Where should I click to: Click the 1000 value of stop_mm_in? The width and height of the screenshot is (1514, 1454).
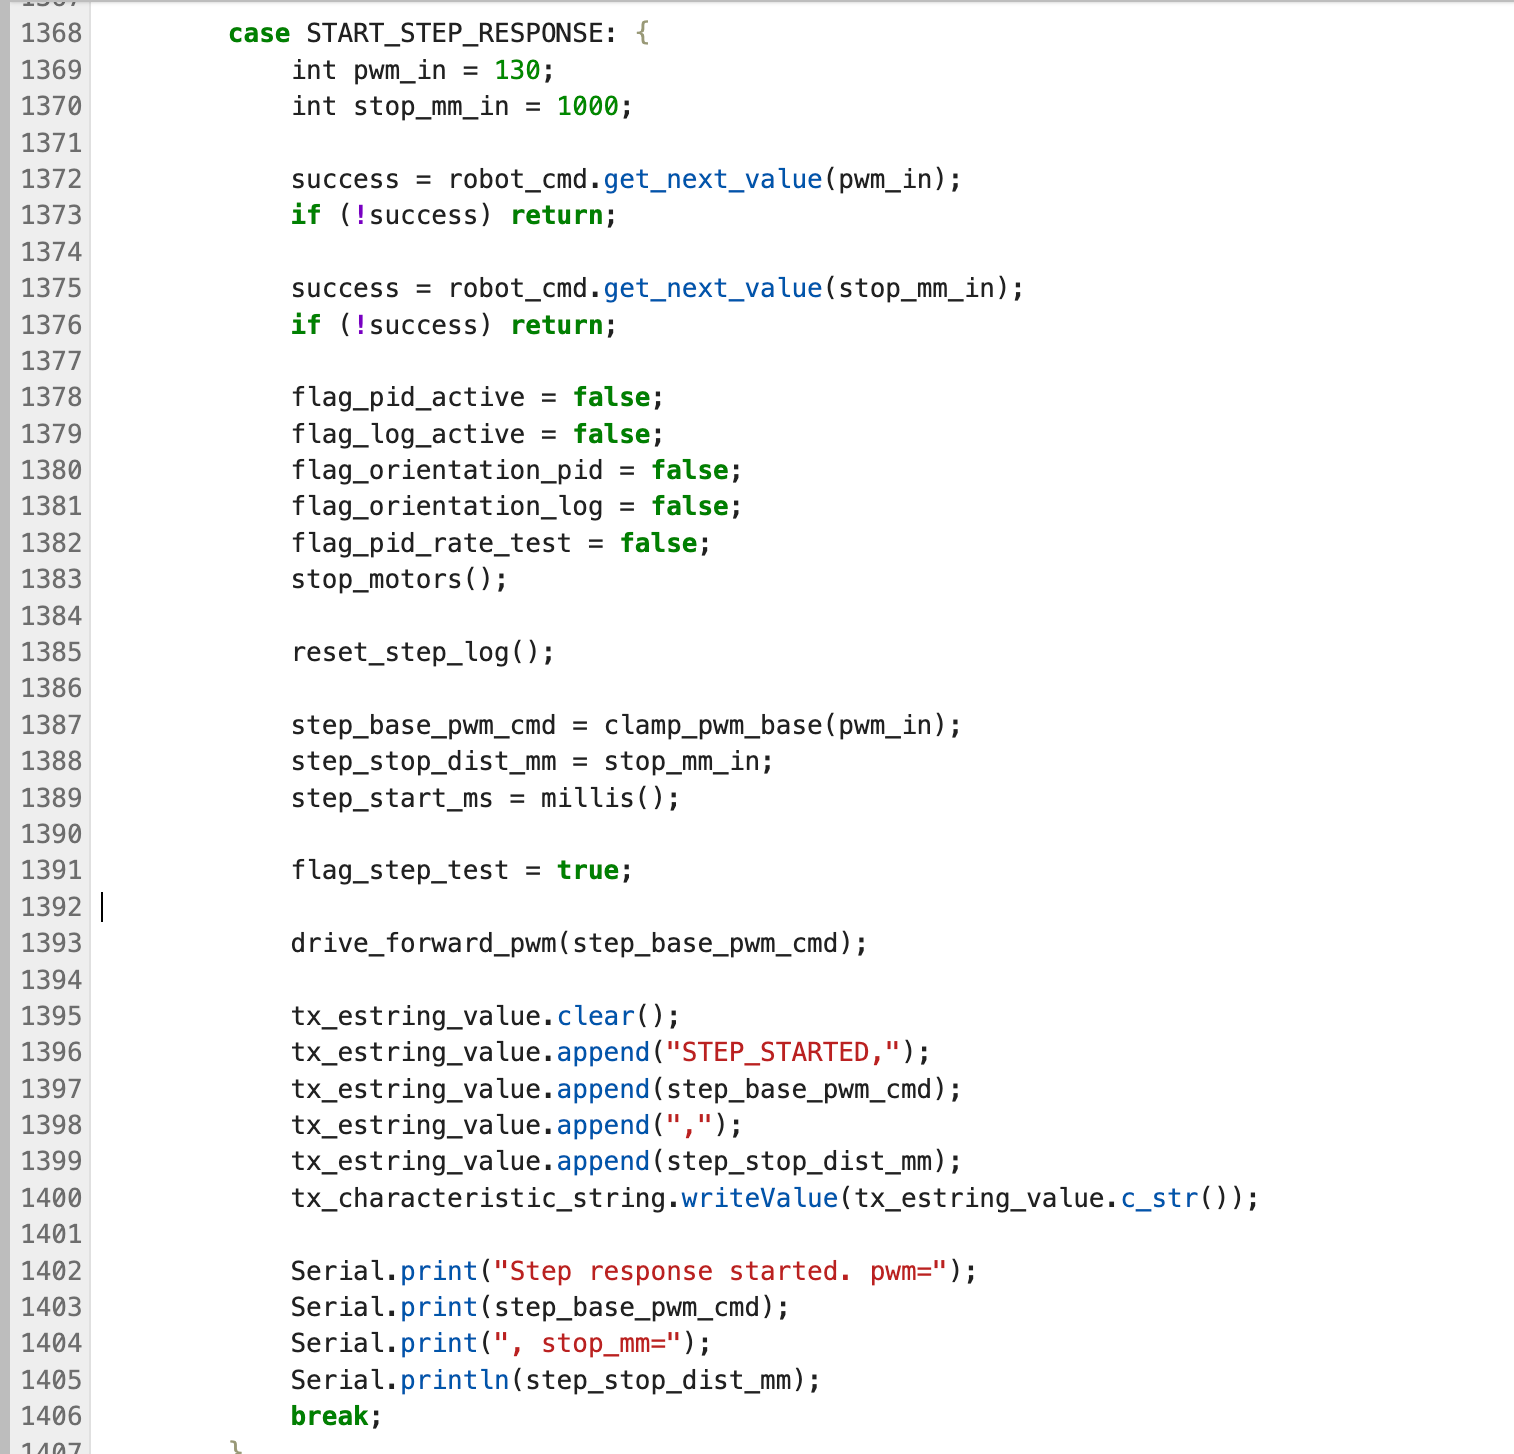[x=587, y=106]
